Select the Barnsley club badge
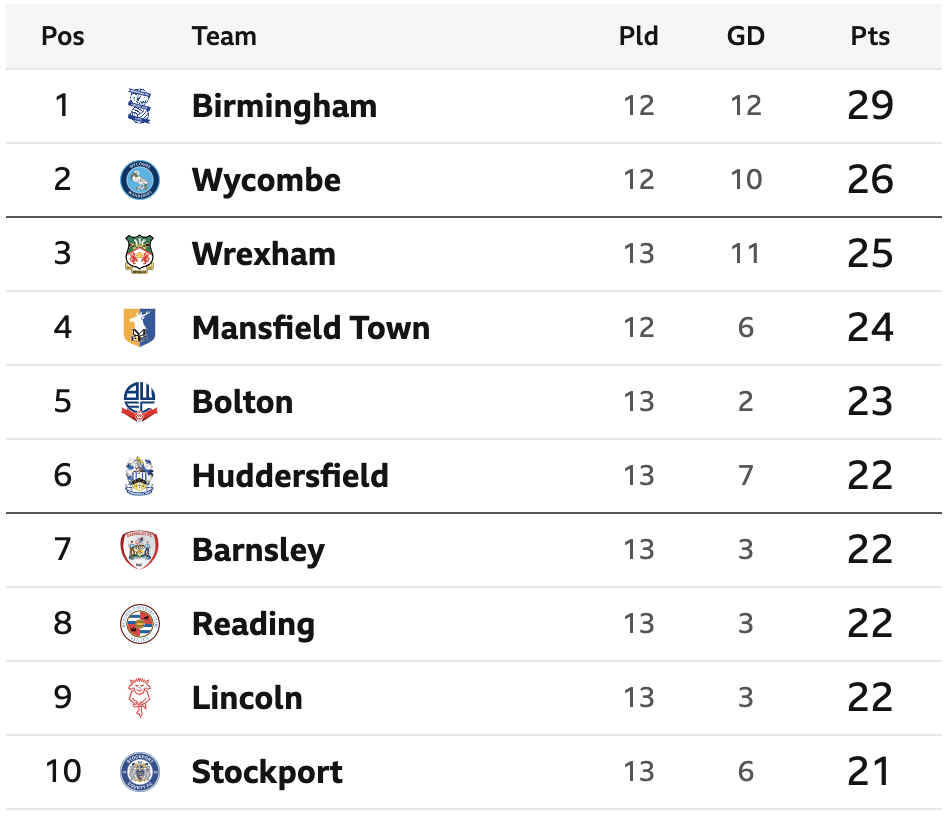Image resolution: width=952 pixels, height=818 pixels. click(140, 550)
